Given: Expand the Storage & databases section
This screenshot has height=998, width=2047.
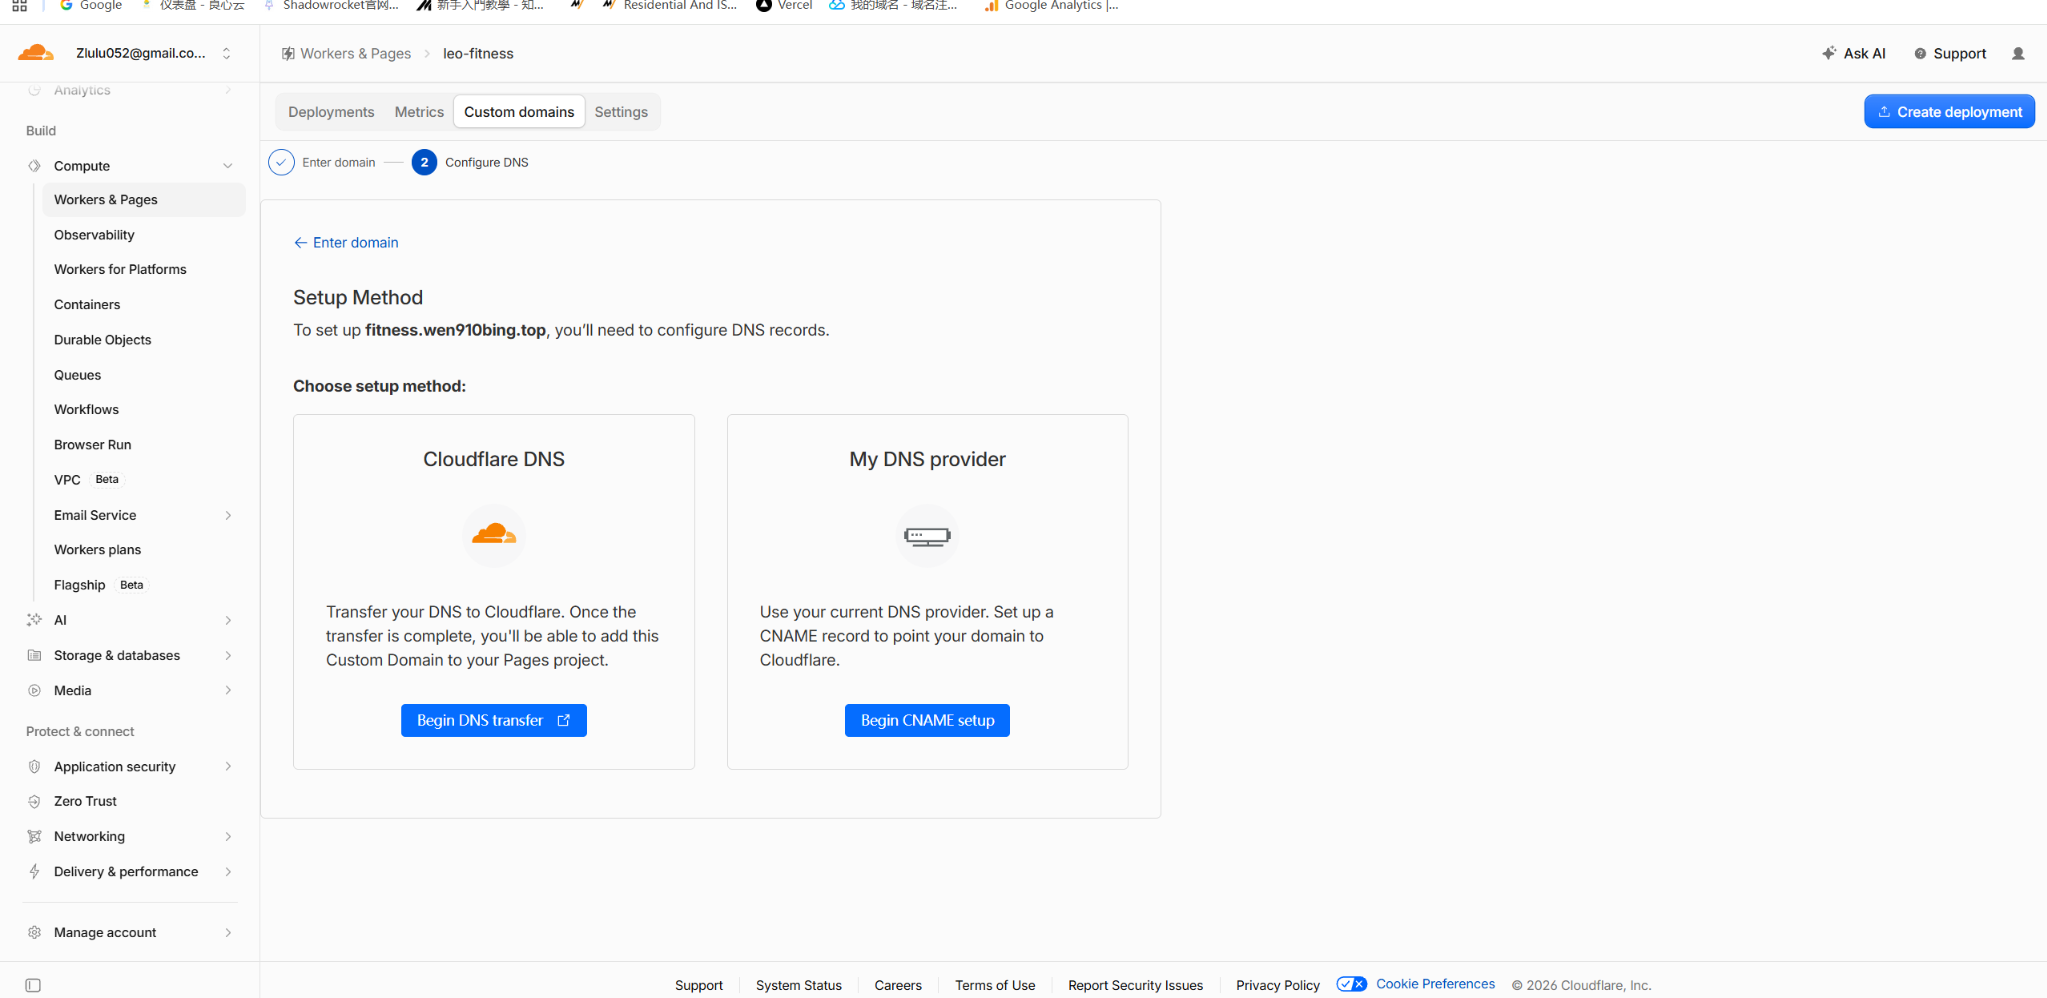Looking at the screenshot, I should point(228,655).
